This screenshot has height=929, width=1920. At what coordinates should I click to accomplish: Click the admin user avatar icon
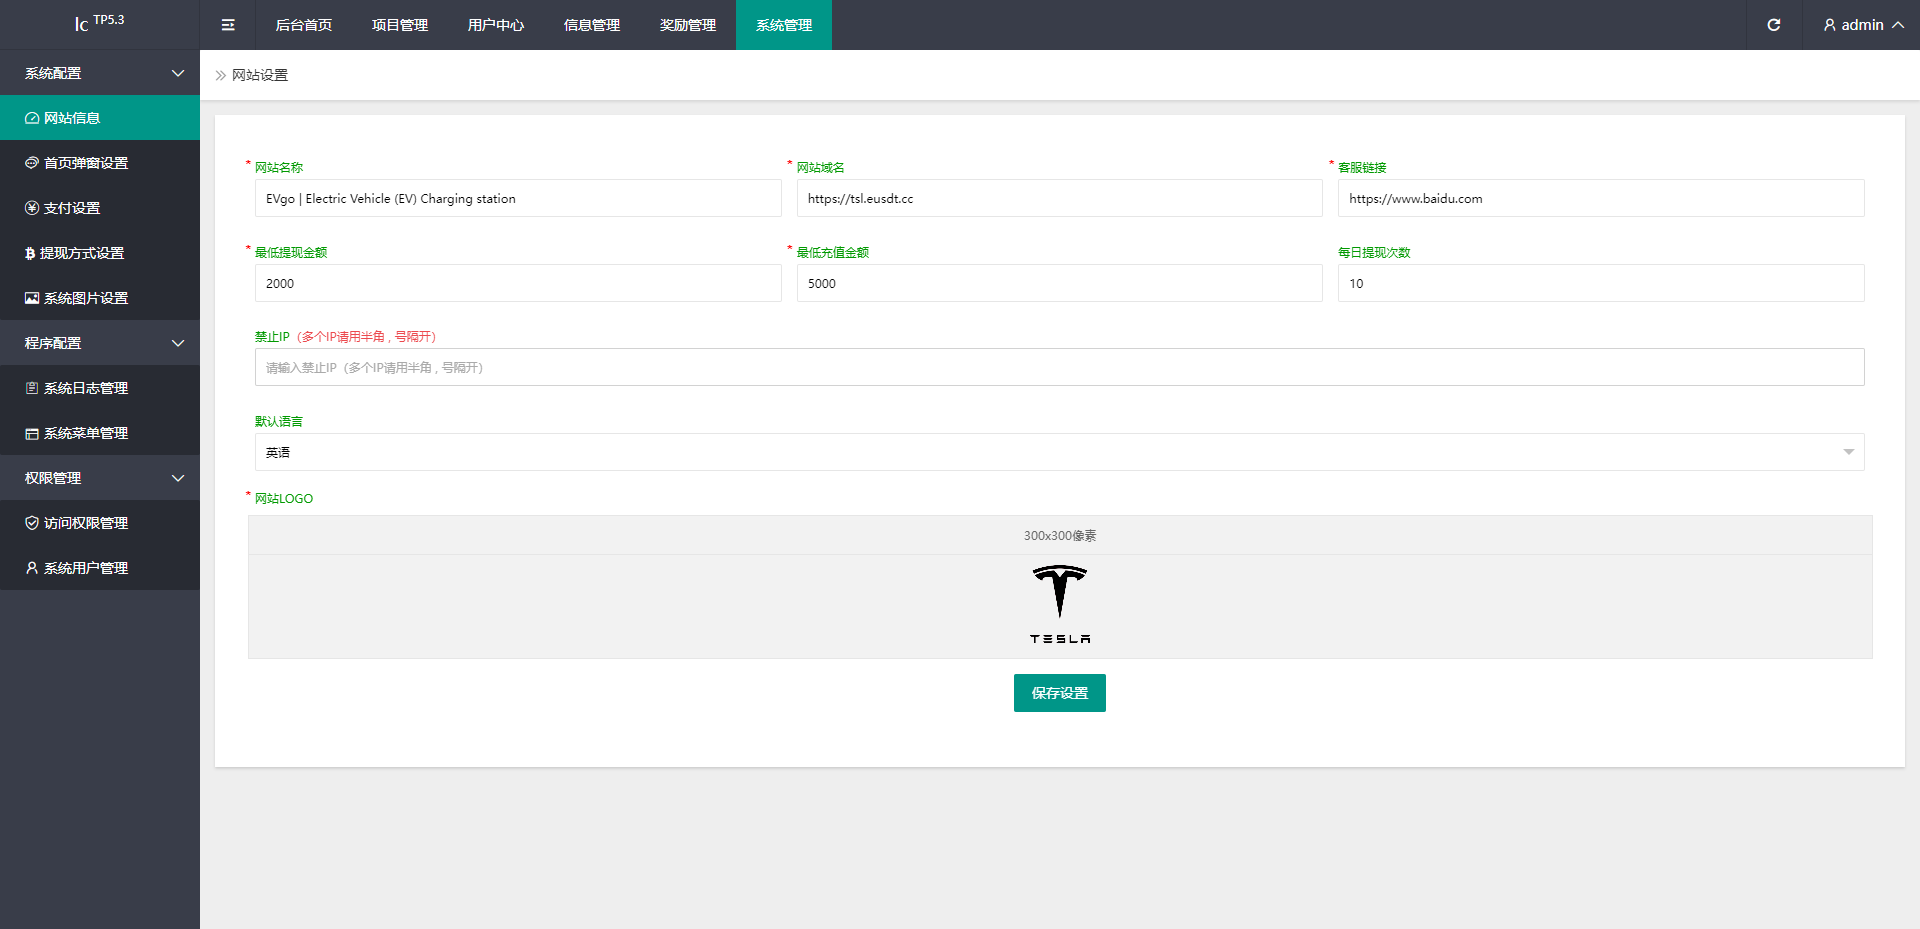[x=1830, y=25]
